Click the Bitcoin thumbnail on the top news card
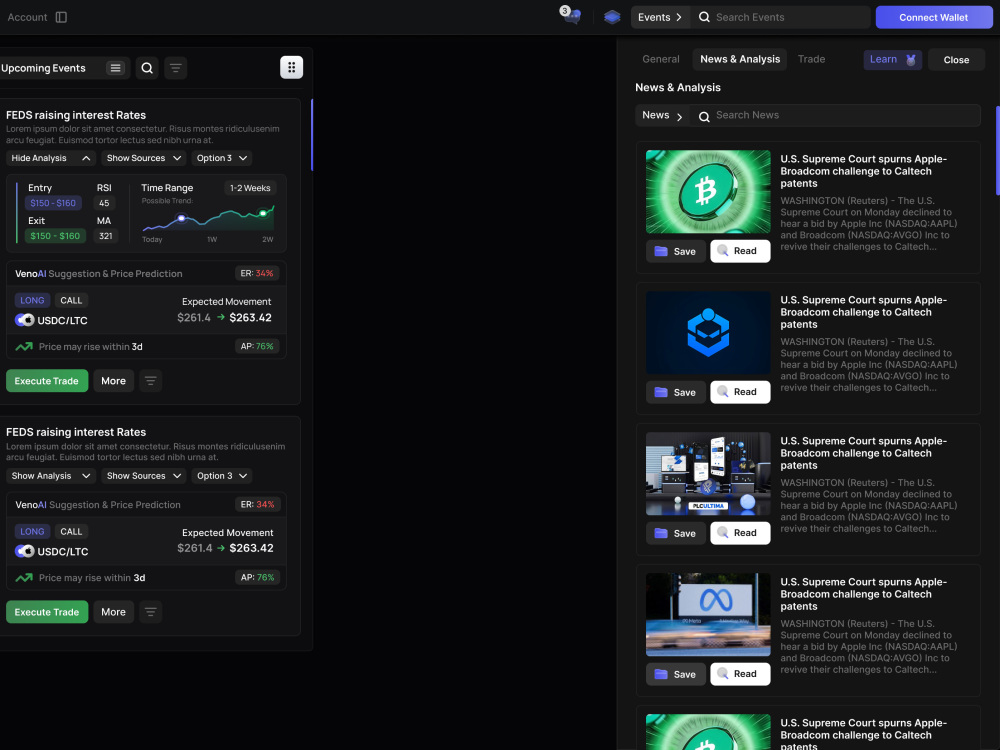The image size is (1000, 750). 708,191
